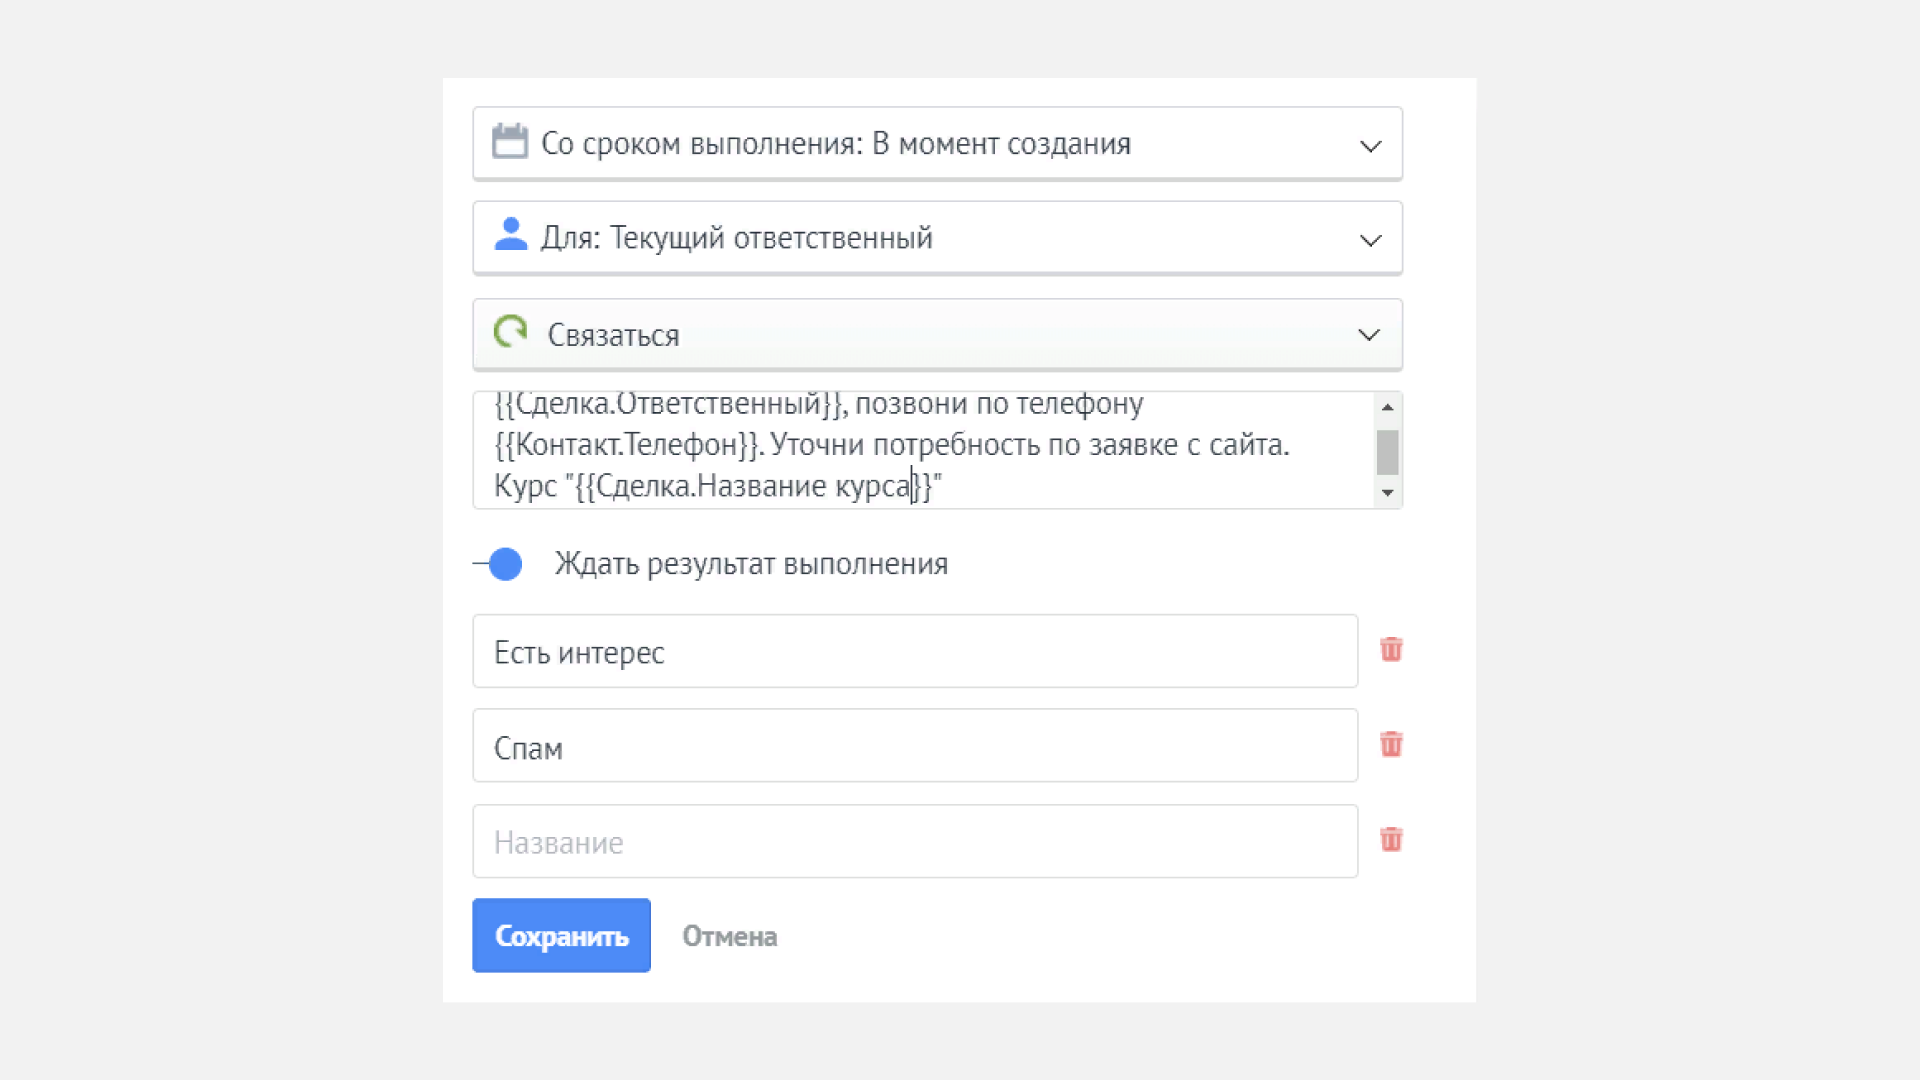
Task: Open the Со сроком выполнения dropdown
Action: (x=937, y=144)
